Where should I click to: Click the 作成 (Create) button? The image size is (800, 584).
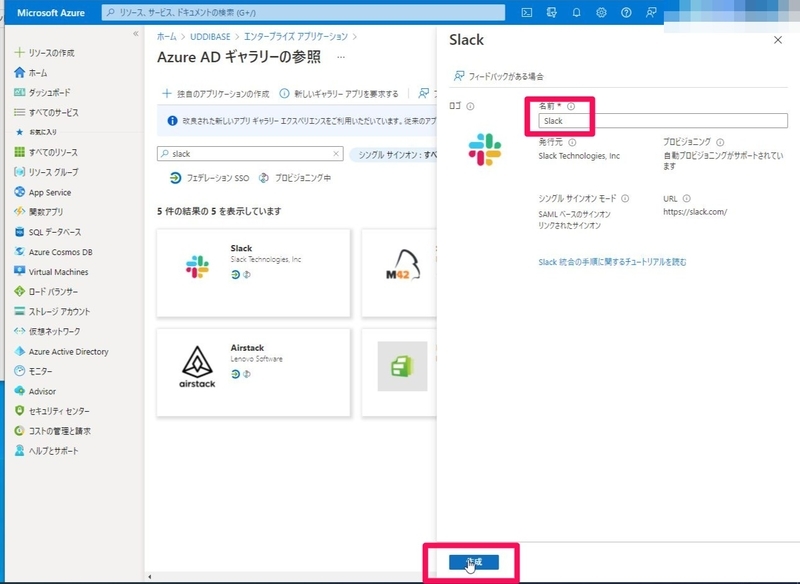(473, 562)
